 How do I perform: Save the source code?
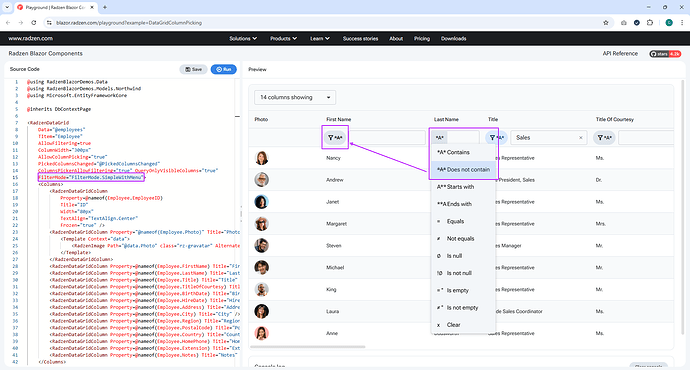tap(193, 69)
